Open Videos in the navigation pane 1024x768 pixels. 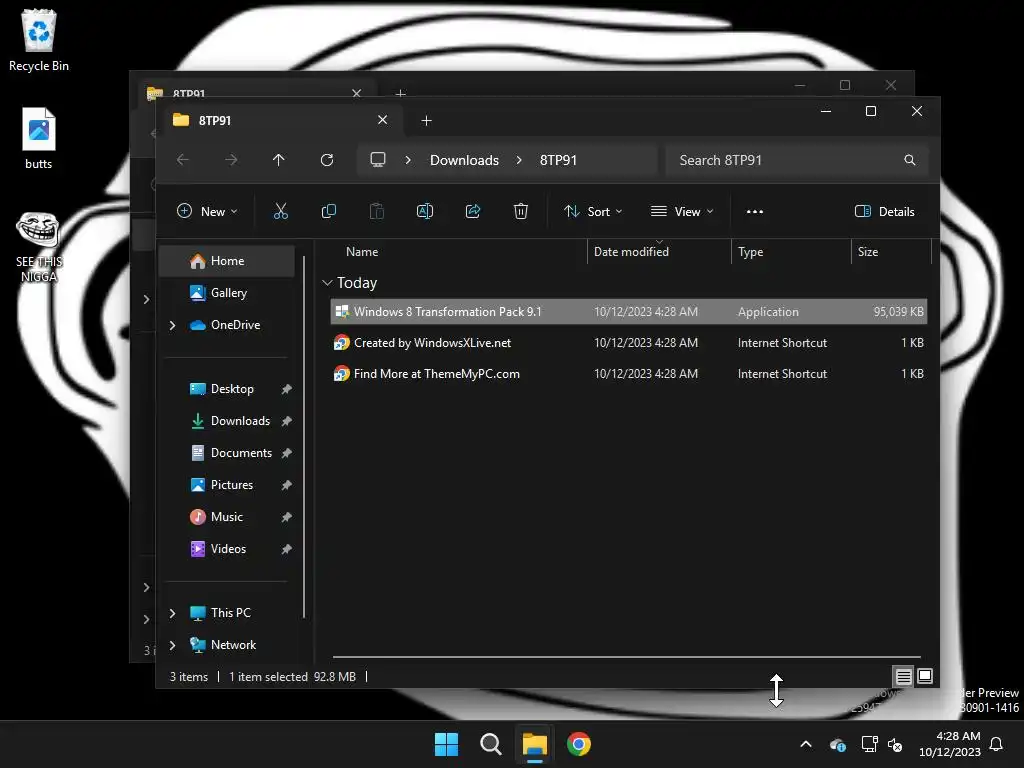[227, 549]
